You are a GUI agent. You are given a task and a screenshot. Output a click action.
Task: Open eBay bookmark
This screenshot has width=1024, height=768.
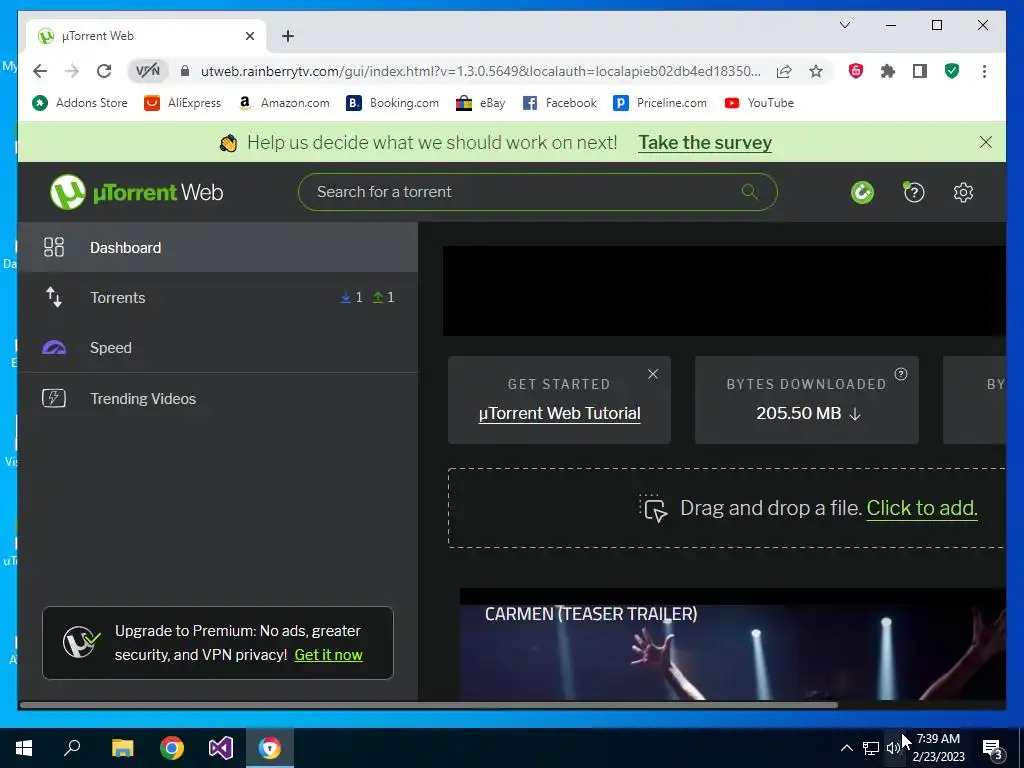[481, 103]
